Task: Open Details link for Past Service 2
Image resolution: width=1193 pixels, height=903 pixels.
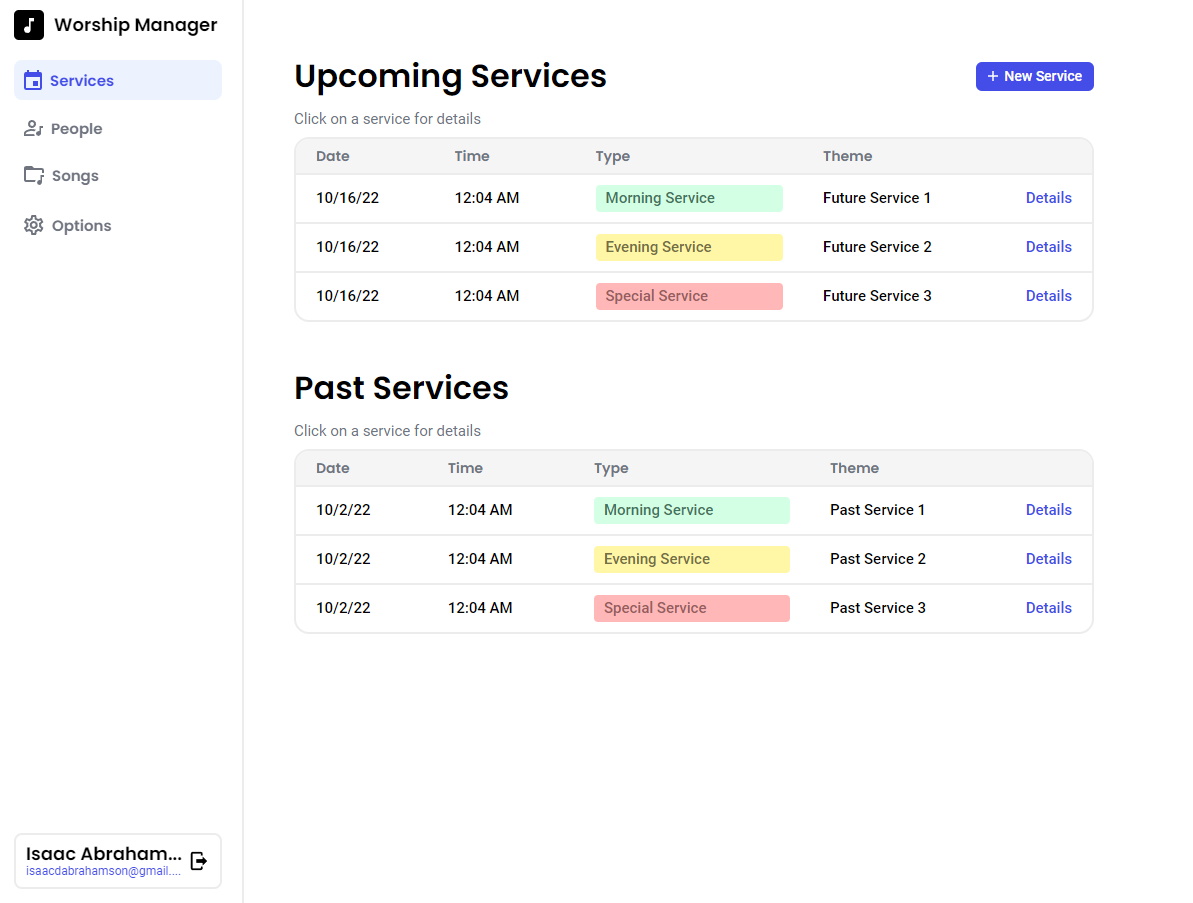Action: (x=1048, y=559)
